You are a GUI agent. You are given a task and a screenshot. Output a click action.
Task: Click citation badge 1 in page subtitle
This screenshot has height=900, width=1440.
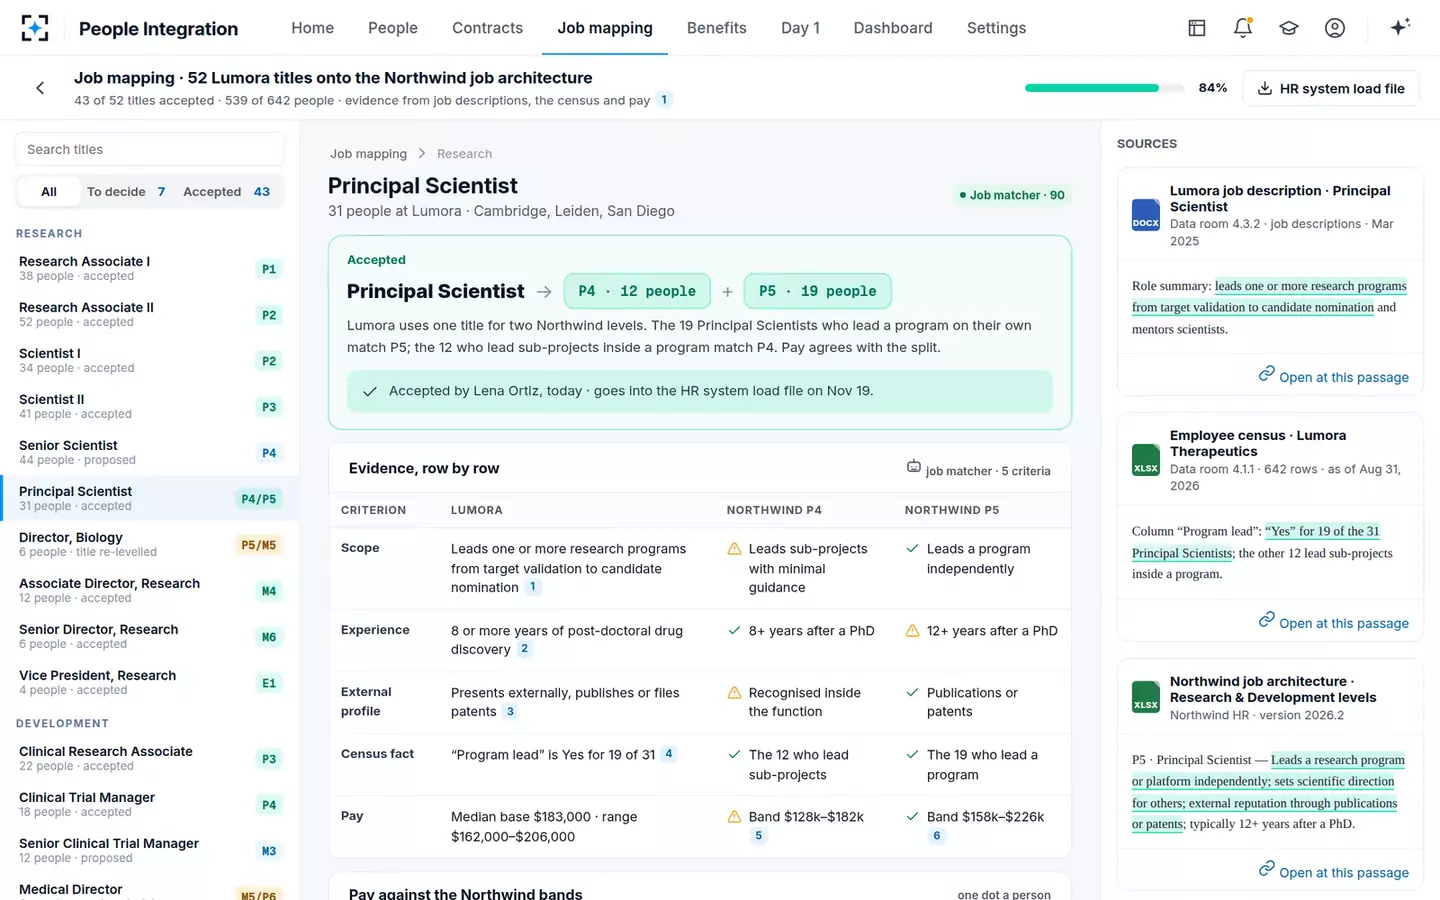(664, 100)
